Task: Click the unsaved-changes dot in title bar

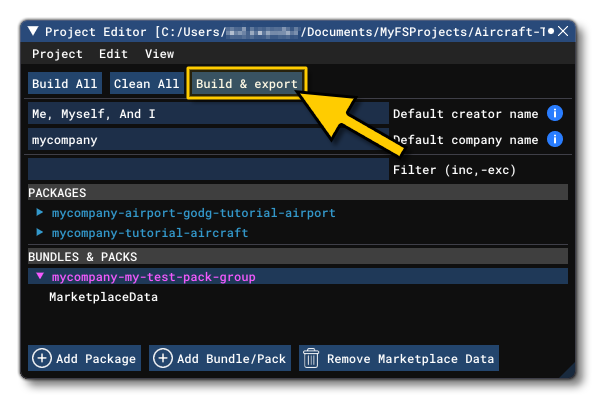Action: 551,31
